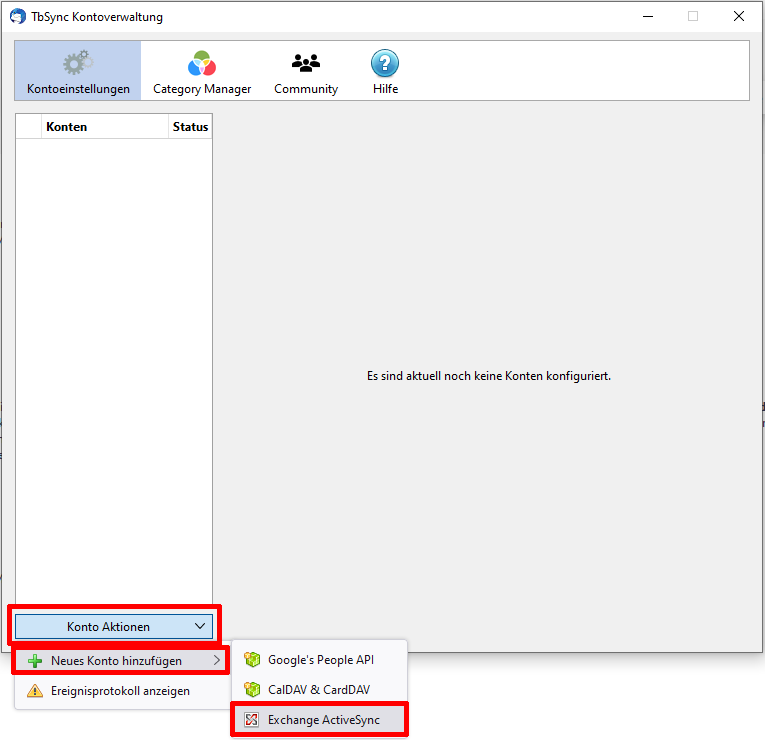The image size is (765, 740).
Task: Click the green plus icon for new account
Action: click(35, 661)
